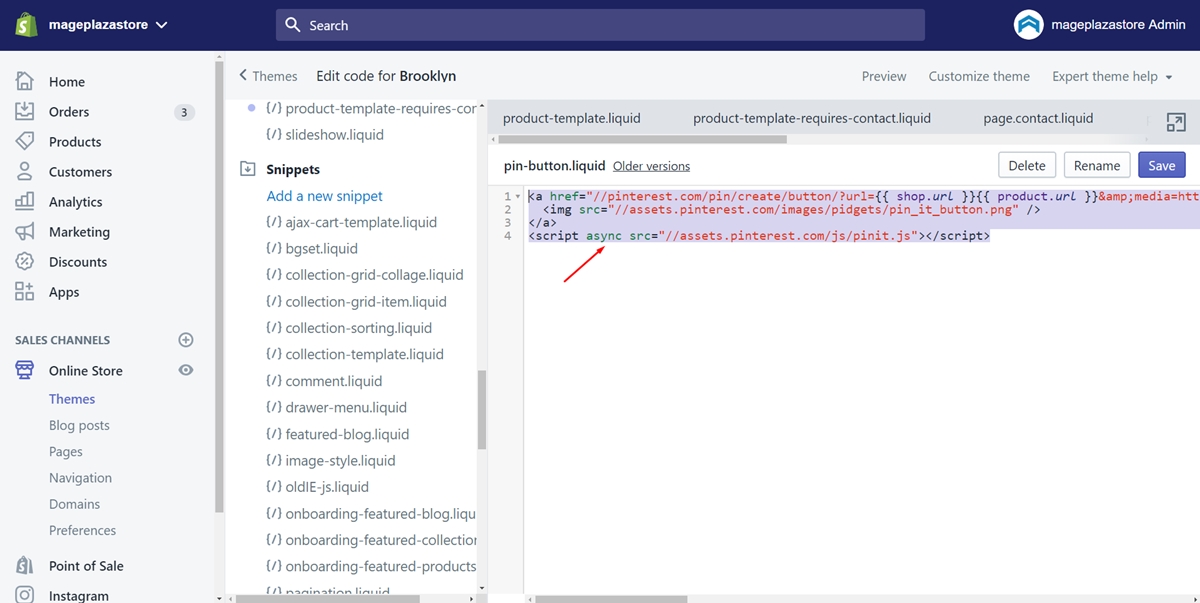Open Navigation under Online Store

[x=80, y=478]
